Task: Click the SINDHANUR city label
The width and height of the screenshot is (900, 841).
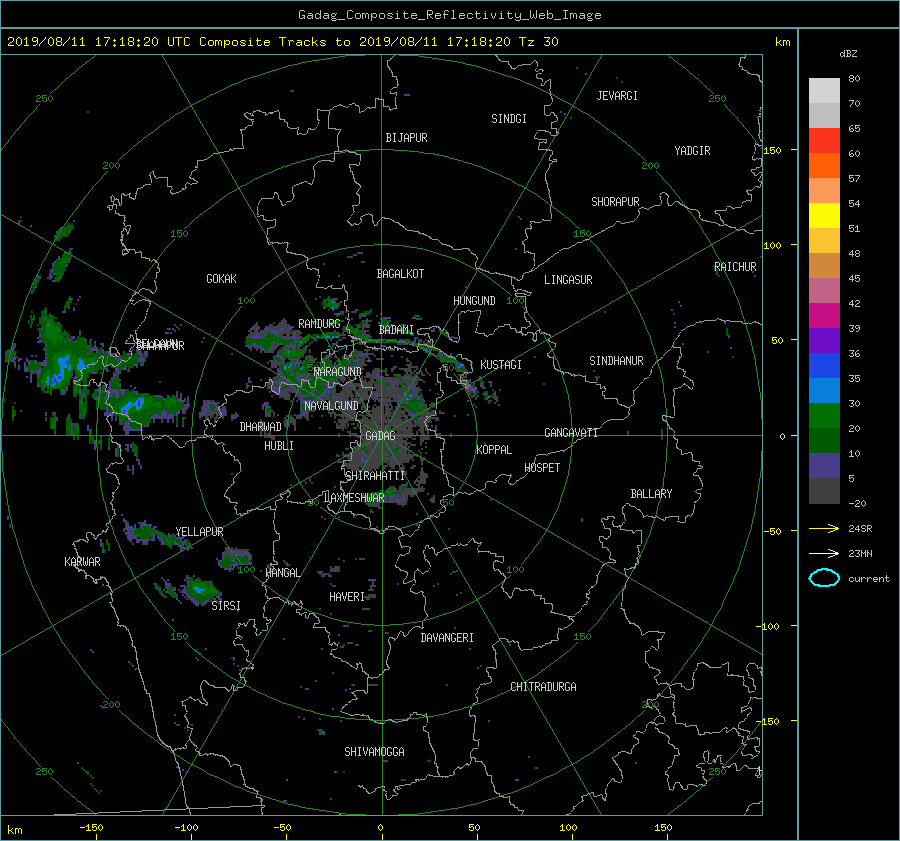Action: click(x=616, y=361)
